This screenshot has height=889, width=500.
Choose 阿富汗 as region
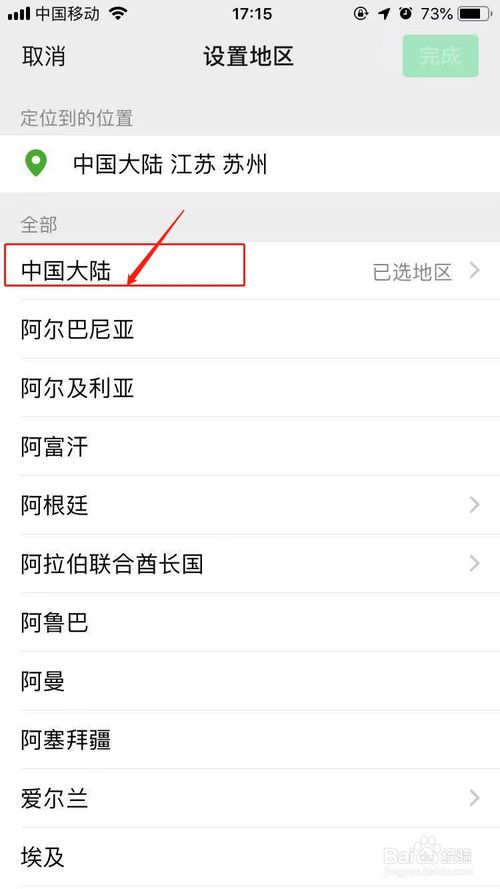pyautogui.click(x=250, y=447)
